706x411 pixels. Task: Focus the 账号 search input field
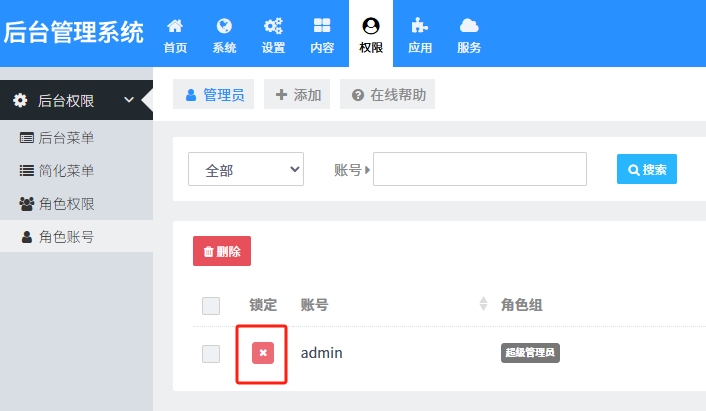point(479,170)
